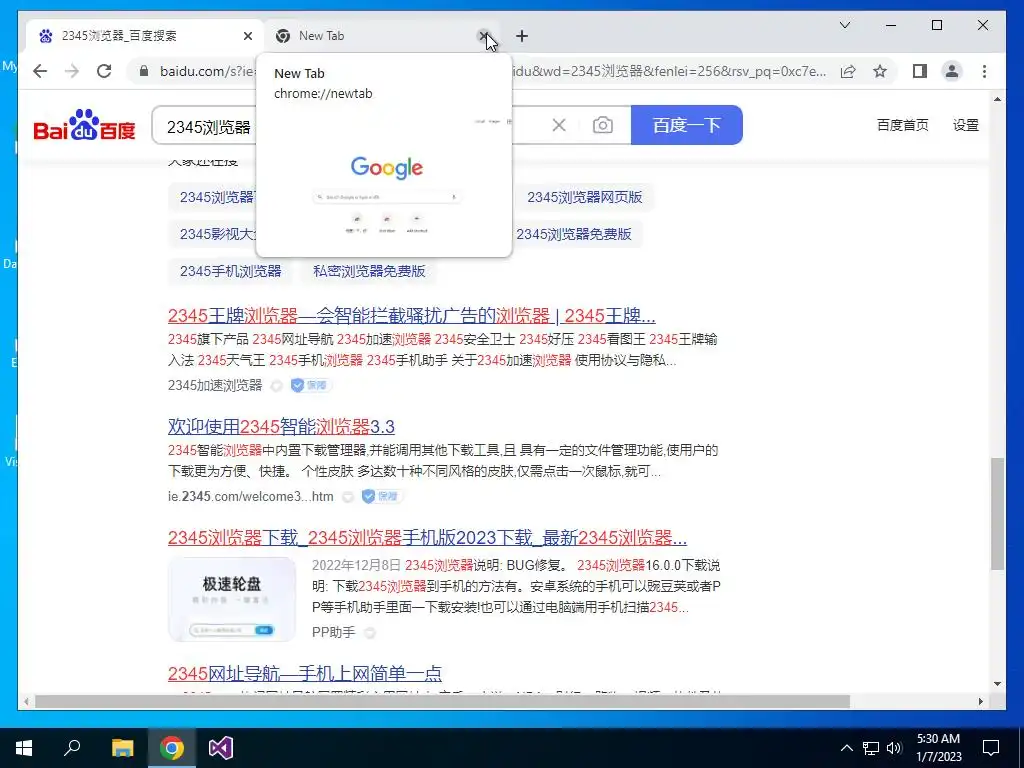Bookmark this tab with the star
Viewport: 1024px width, 768px height.
click(880, 71)
